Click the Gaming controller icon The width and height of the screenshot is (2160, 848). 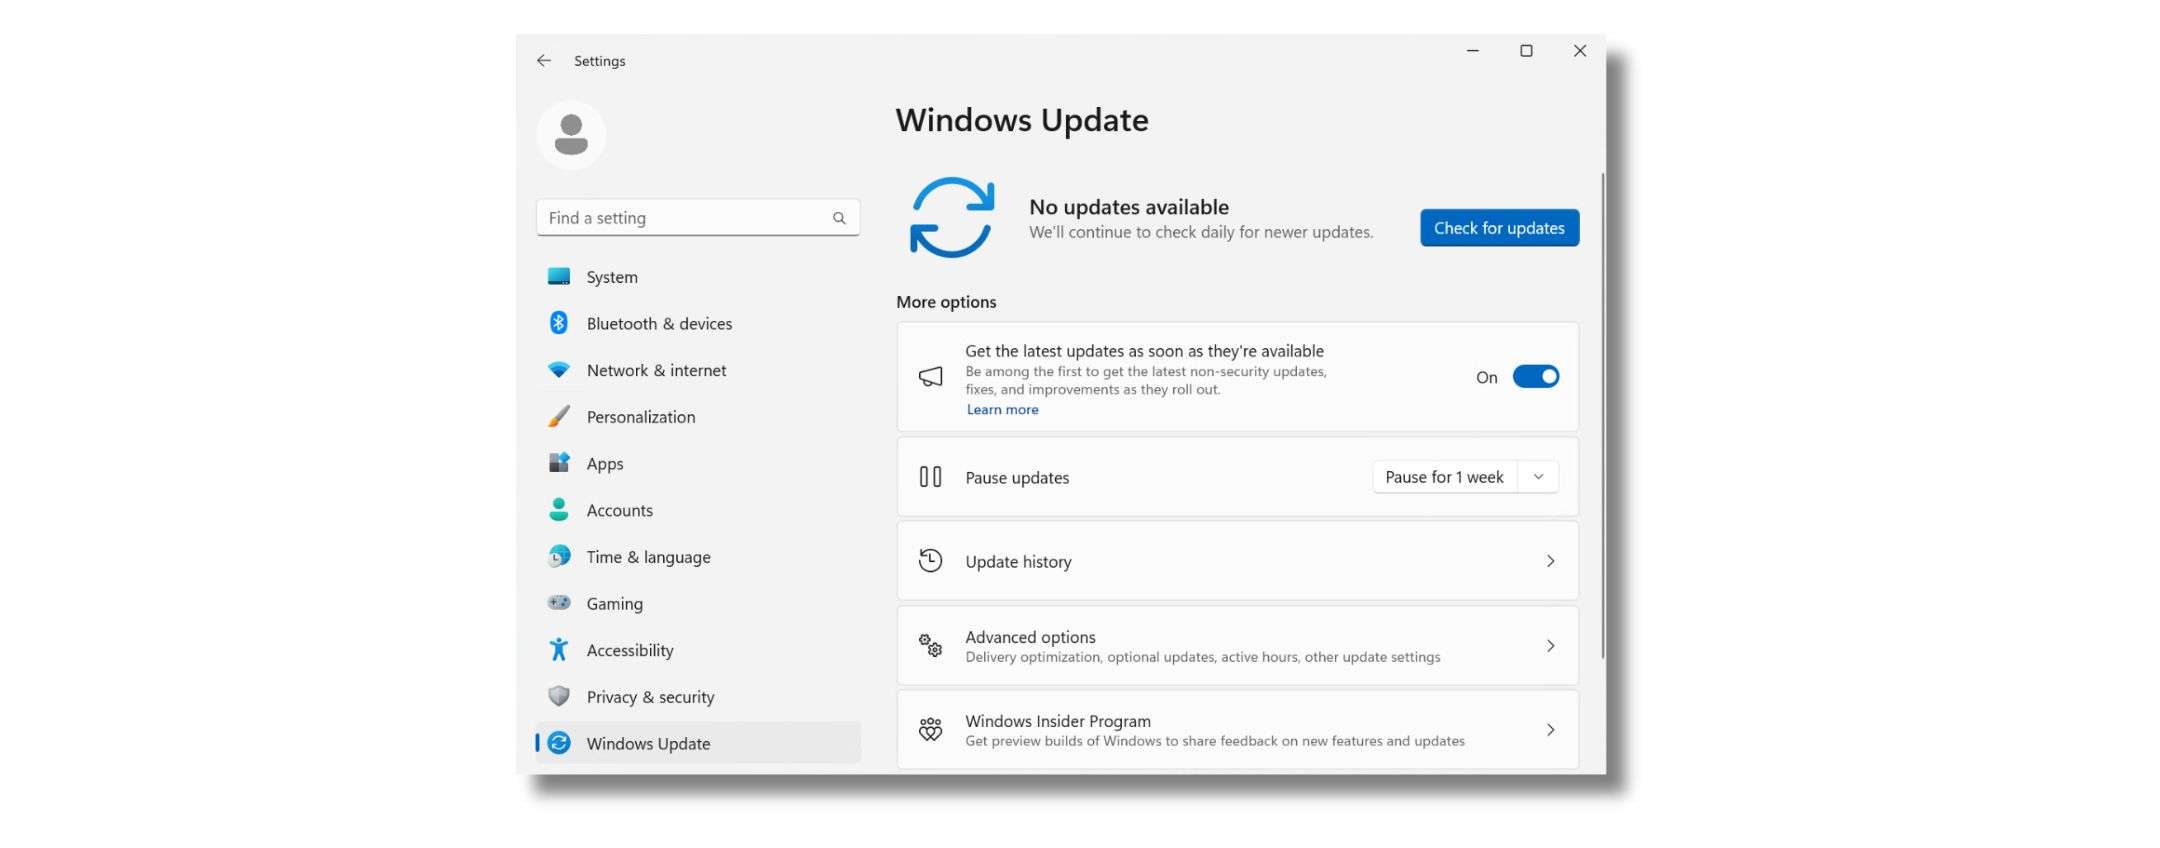click(559, 603)
